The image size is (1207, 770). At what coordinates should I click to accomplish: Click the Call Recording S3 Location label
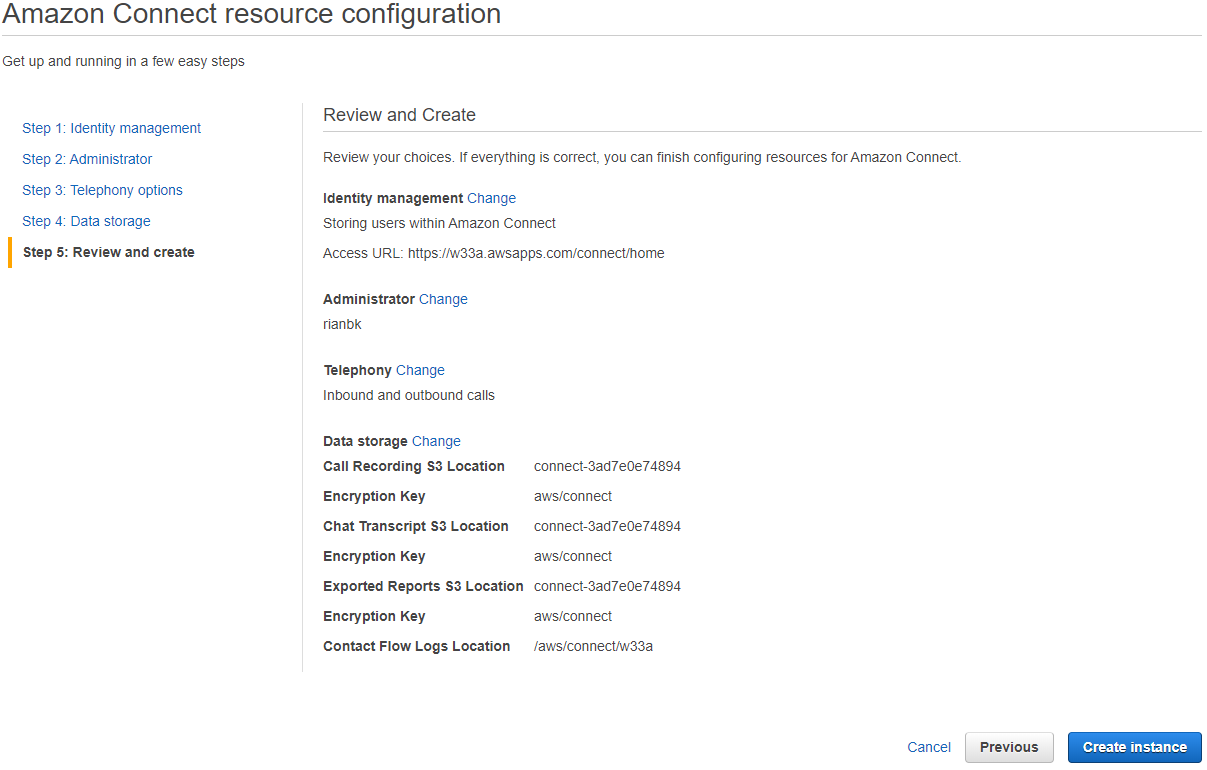(414, 466)
